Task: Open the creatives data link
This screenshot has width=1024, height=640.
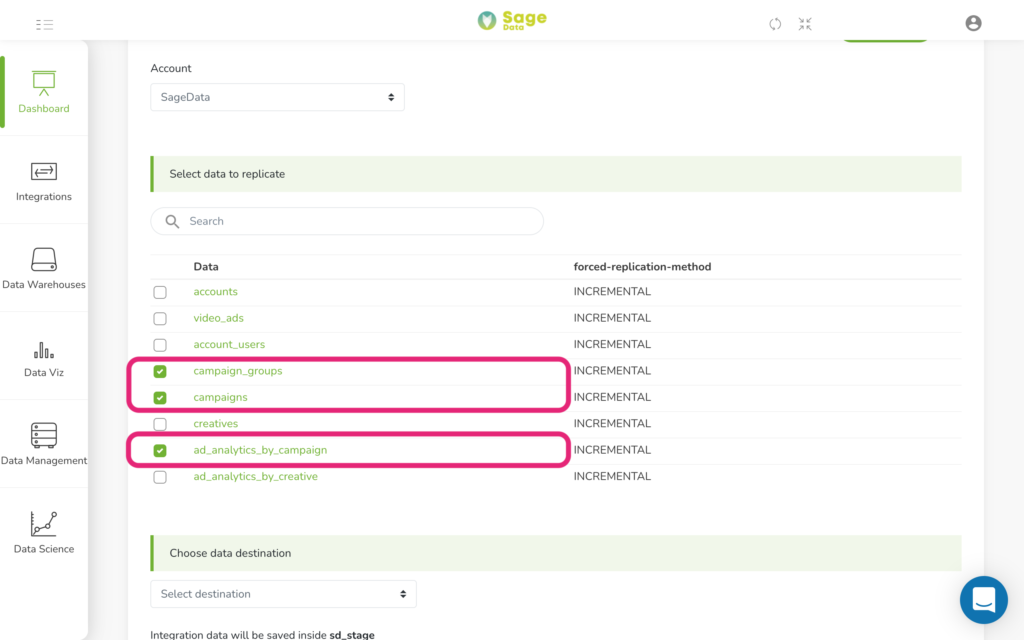Action: coord(216,424)
